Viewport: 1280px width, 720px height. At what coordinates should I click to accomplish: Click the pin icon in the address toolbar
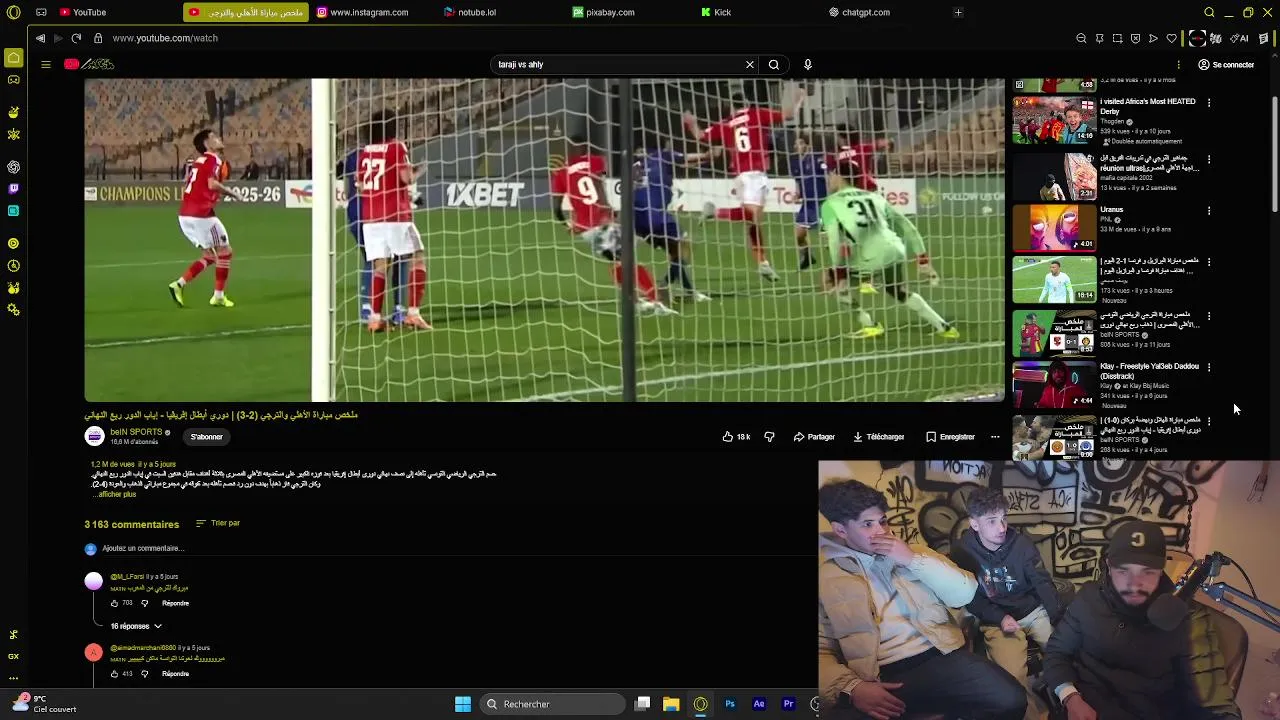click(x=1099, y=38)
